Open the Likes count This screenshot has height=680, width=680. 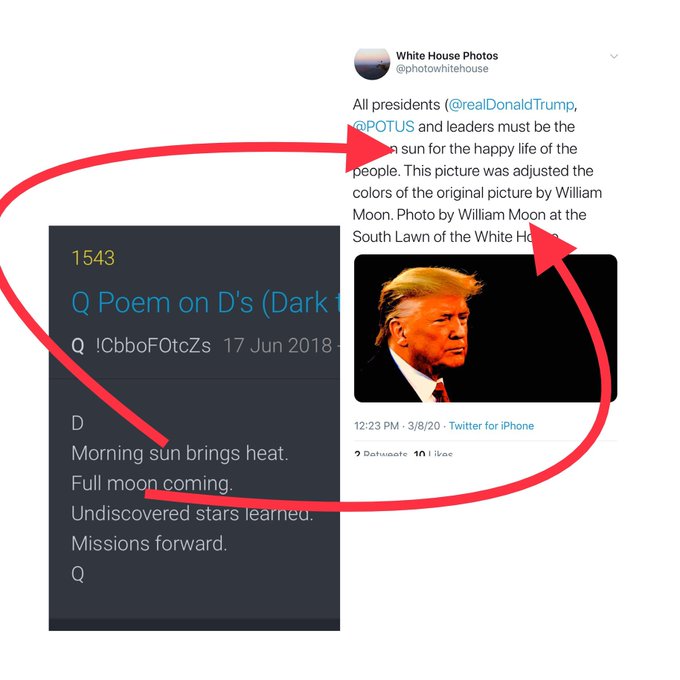(433, 454)
